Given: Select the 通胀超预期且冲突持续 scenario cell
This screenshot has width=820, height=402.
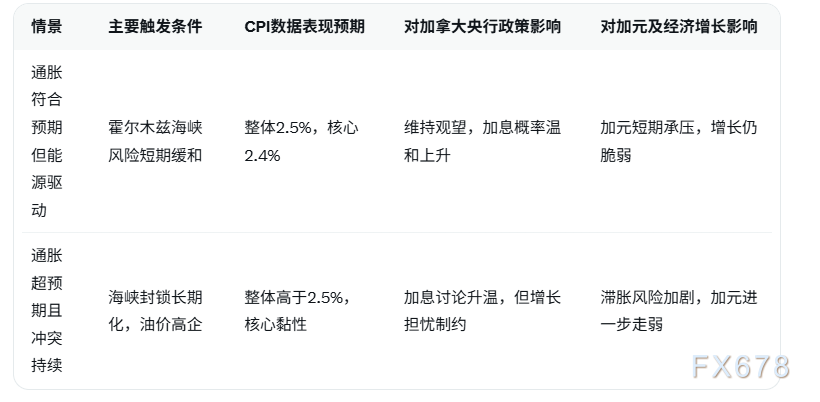Looking at the screenshot, I should (x=46, y=310).
